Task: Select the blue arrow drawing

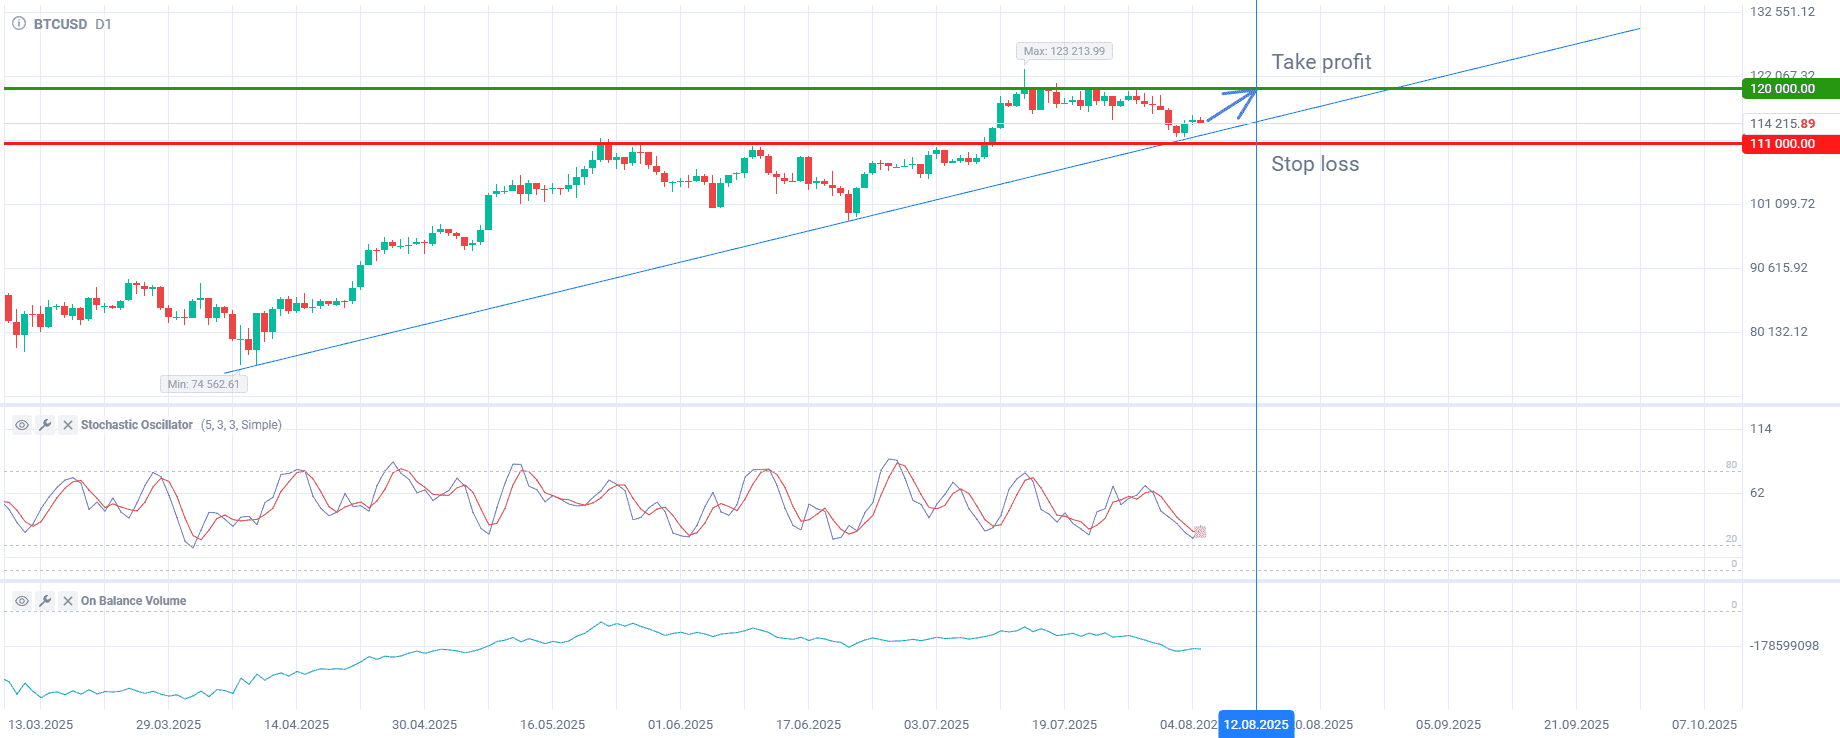Action: point(1232,105)
